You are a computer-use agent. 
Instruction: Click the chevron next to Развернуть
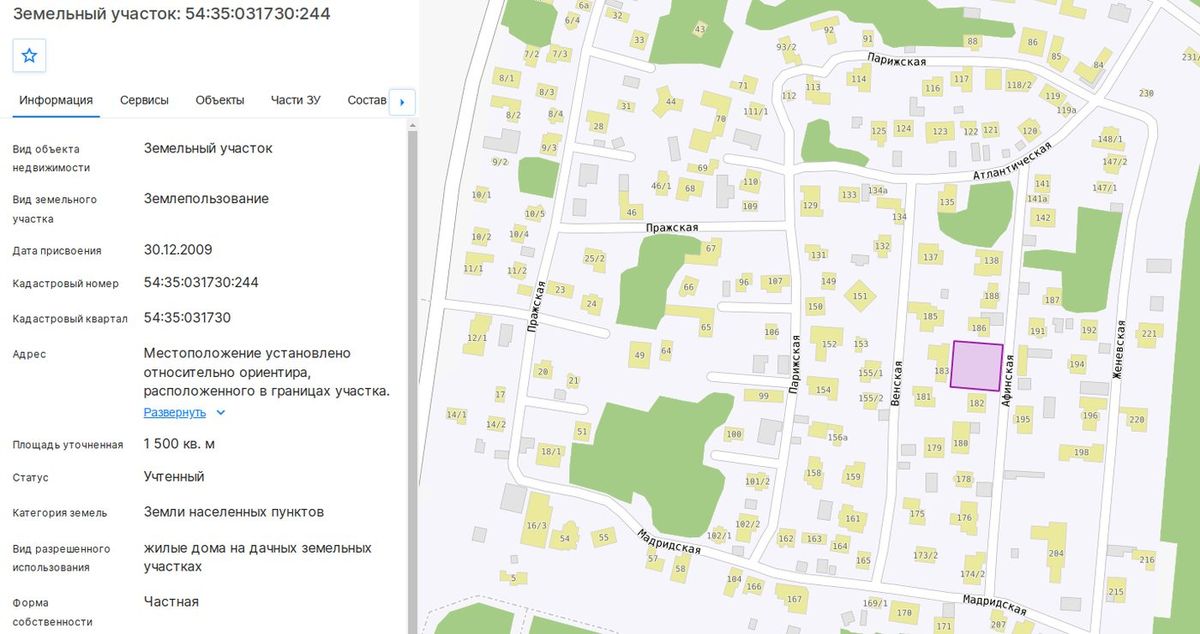click(x=221, y=412)
